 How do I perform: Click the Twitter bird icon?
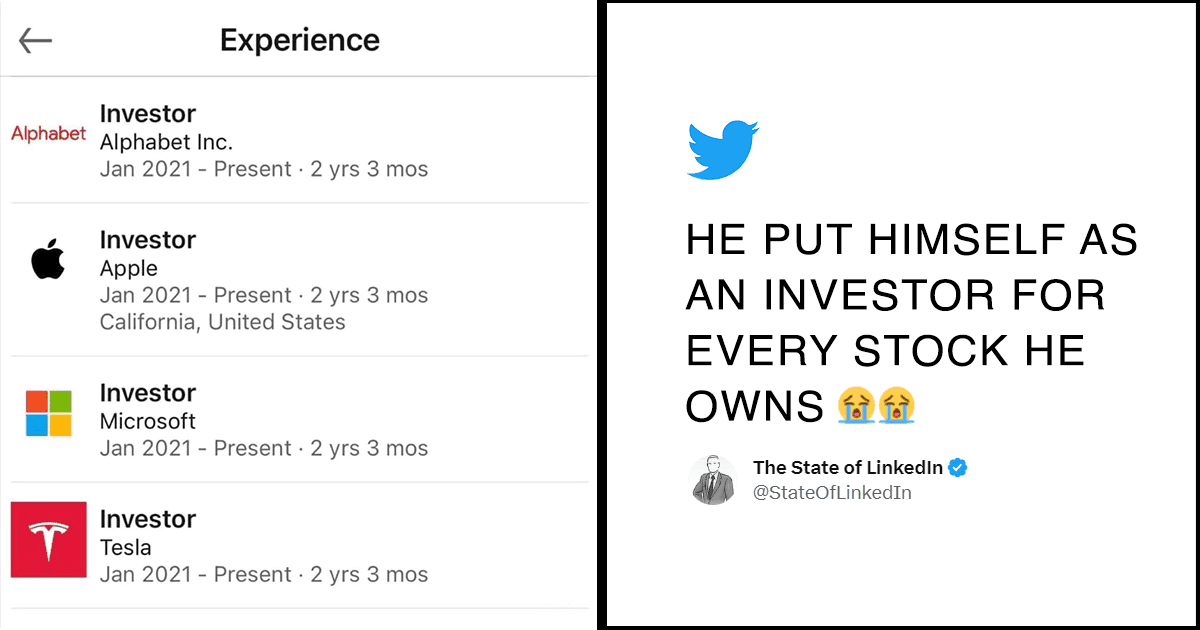(x=722, y=148)
